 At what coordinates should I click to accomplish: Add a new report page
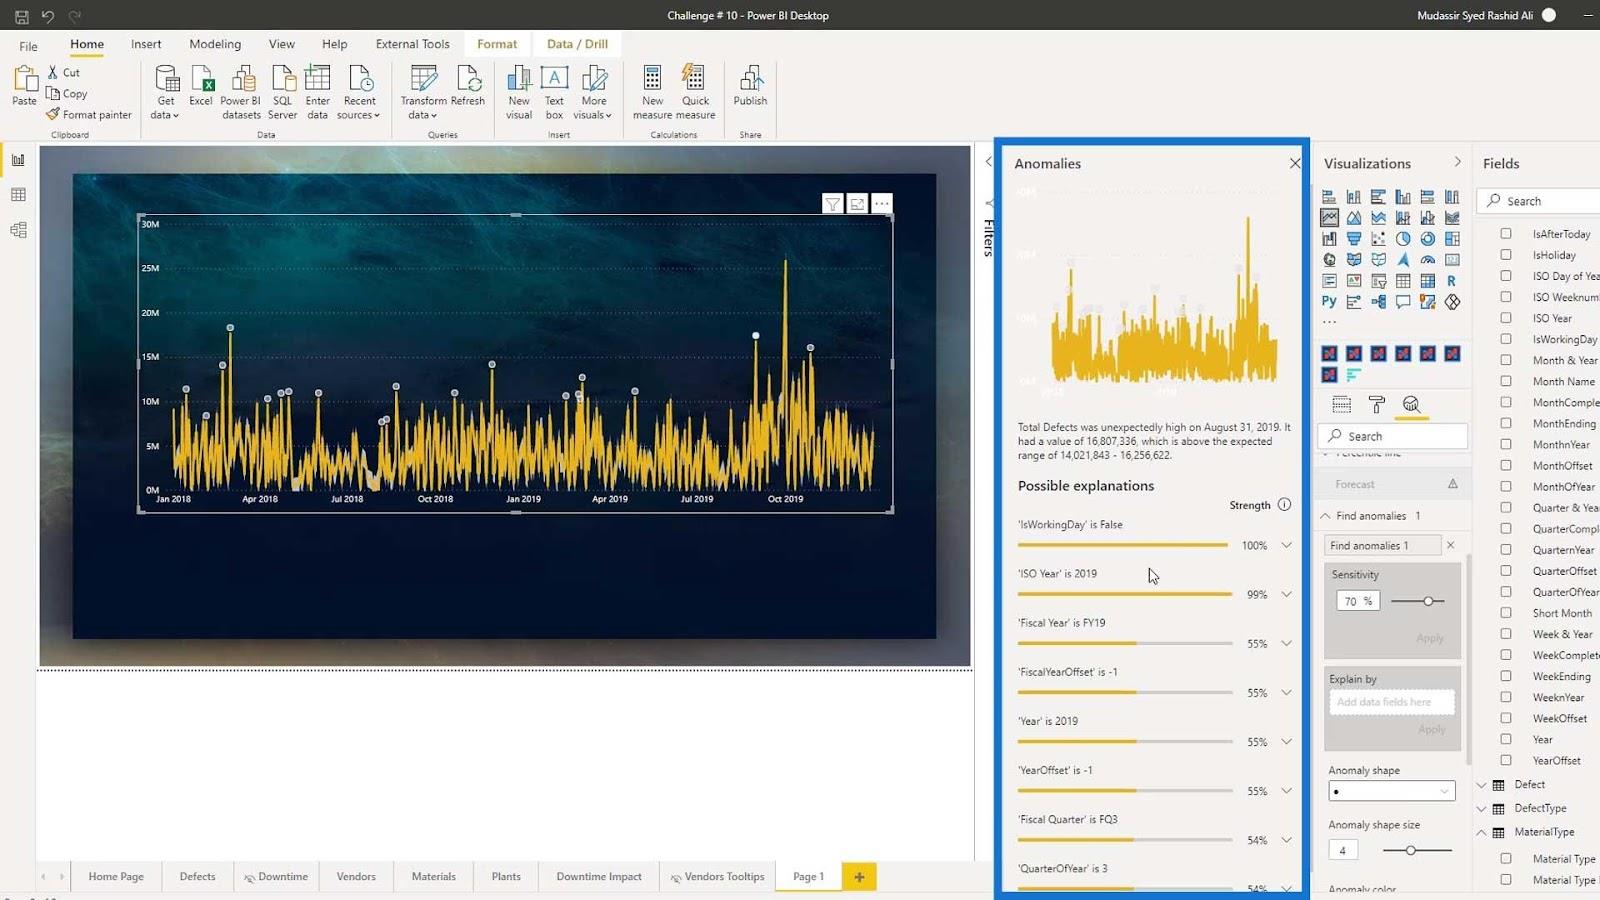click(859, 877)
